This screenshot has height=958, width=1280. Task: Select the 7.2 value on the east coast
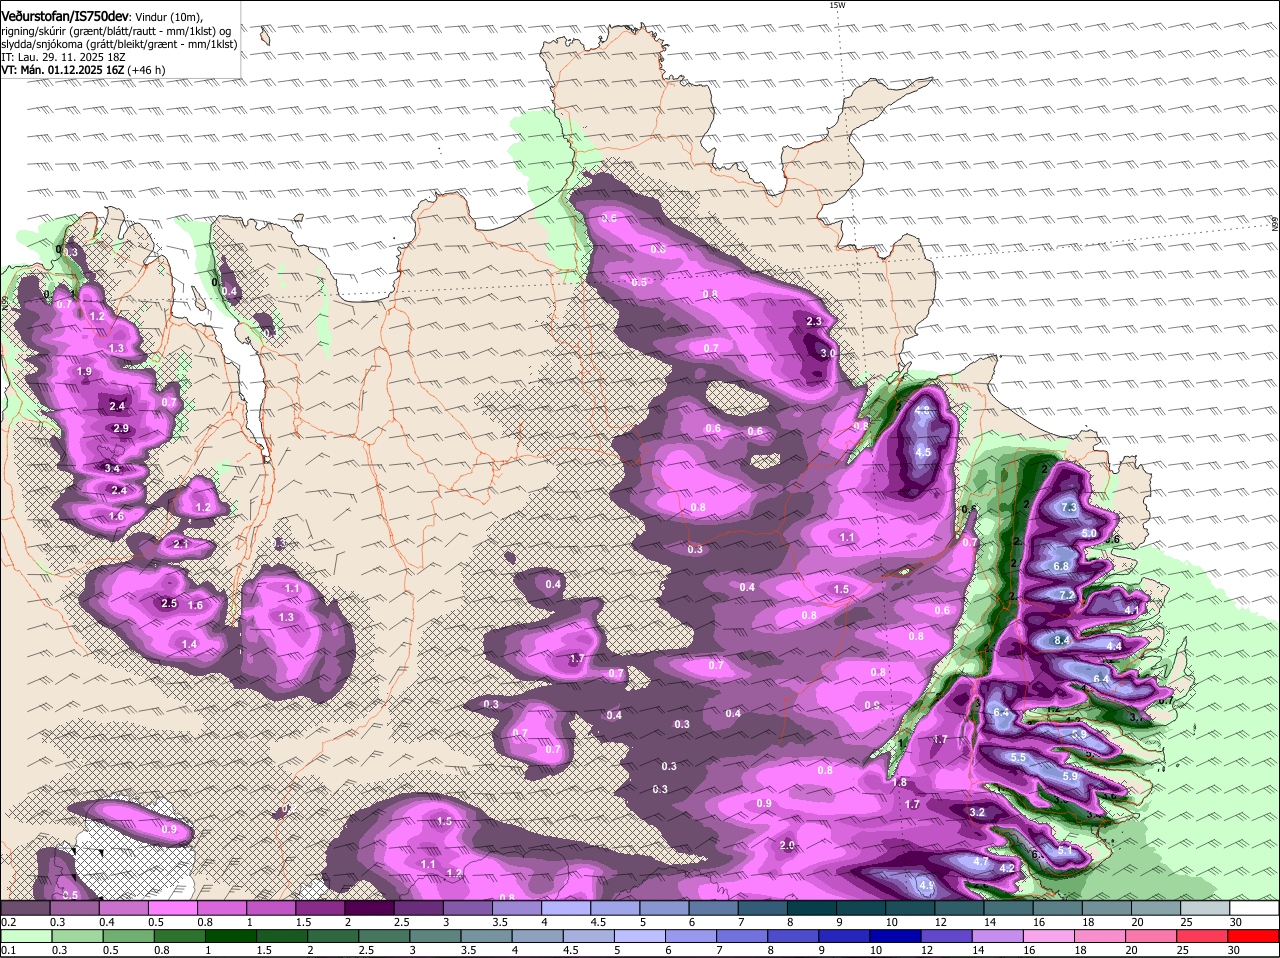coord(1067,595)
